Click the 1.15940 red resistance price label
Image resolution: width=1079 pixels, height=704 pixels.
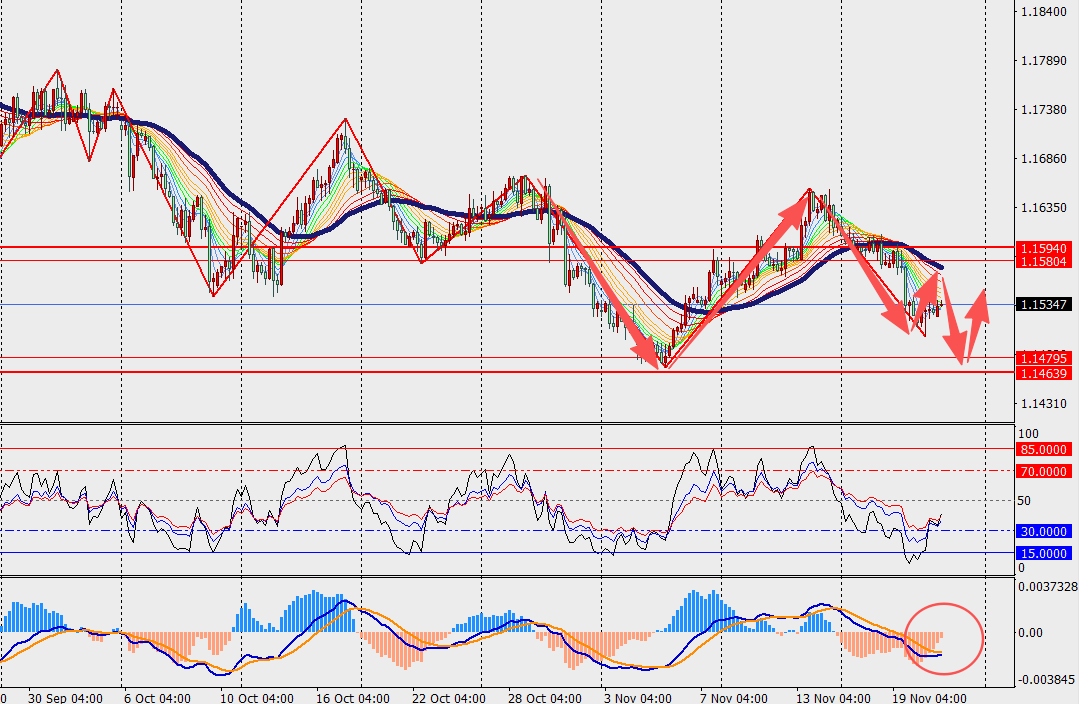click(1043, 247)
